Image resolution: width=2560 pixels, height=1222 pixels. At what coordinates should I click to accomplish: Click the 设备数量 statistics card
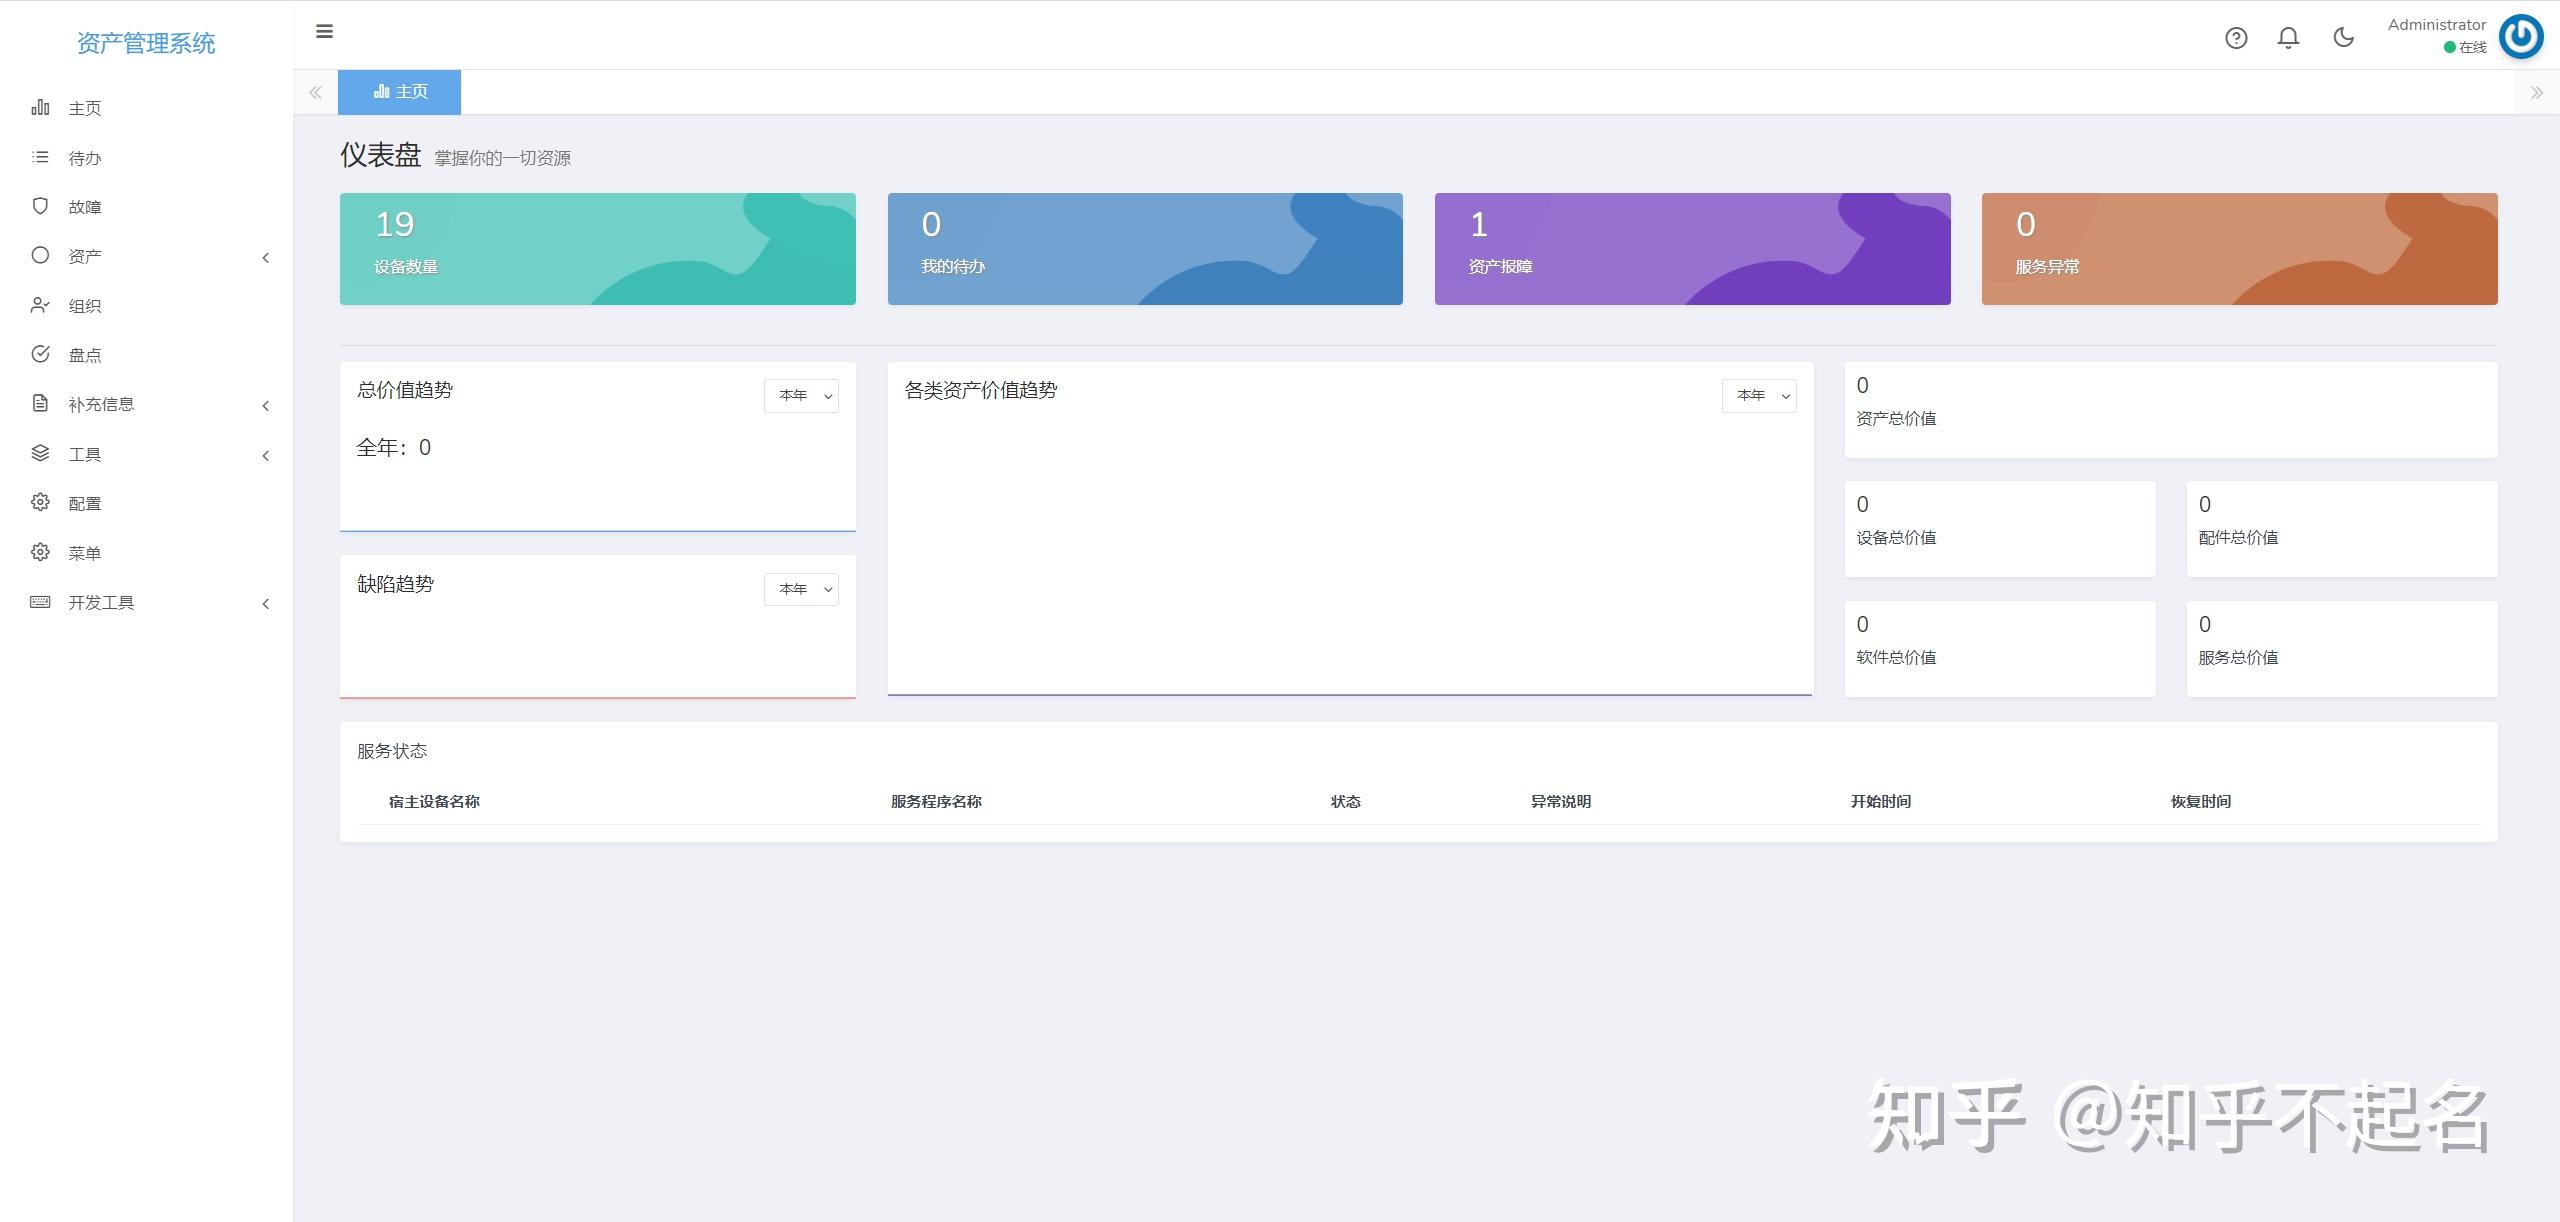[x=597, y=247]
